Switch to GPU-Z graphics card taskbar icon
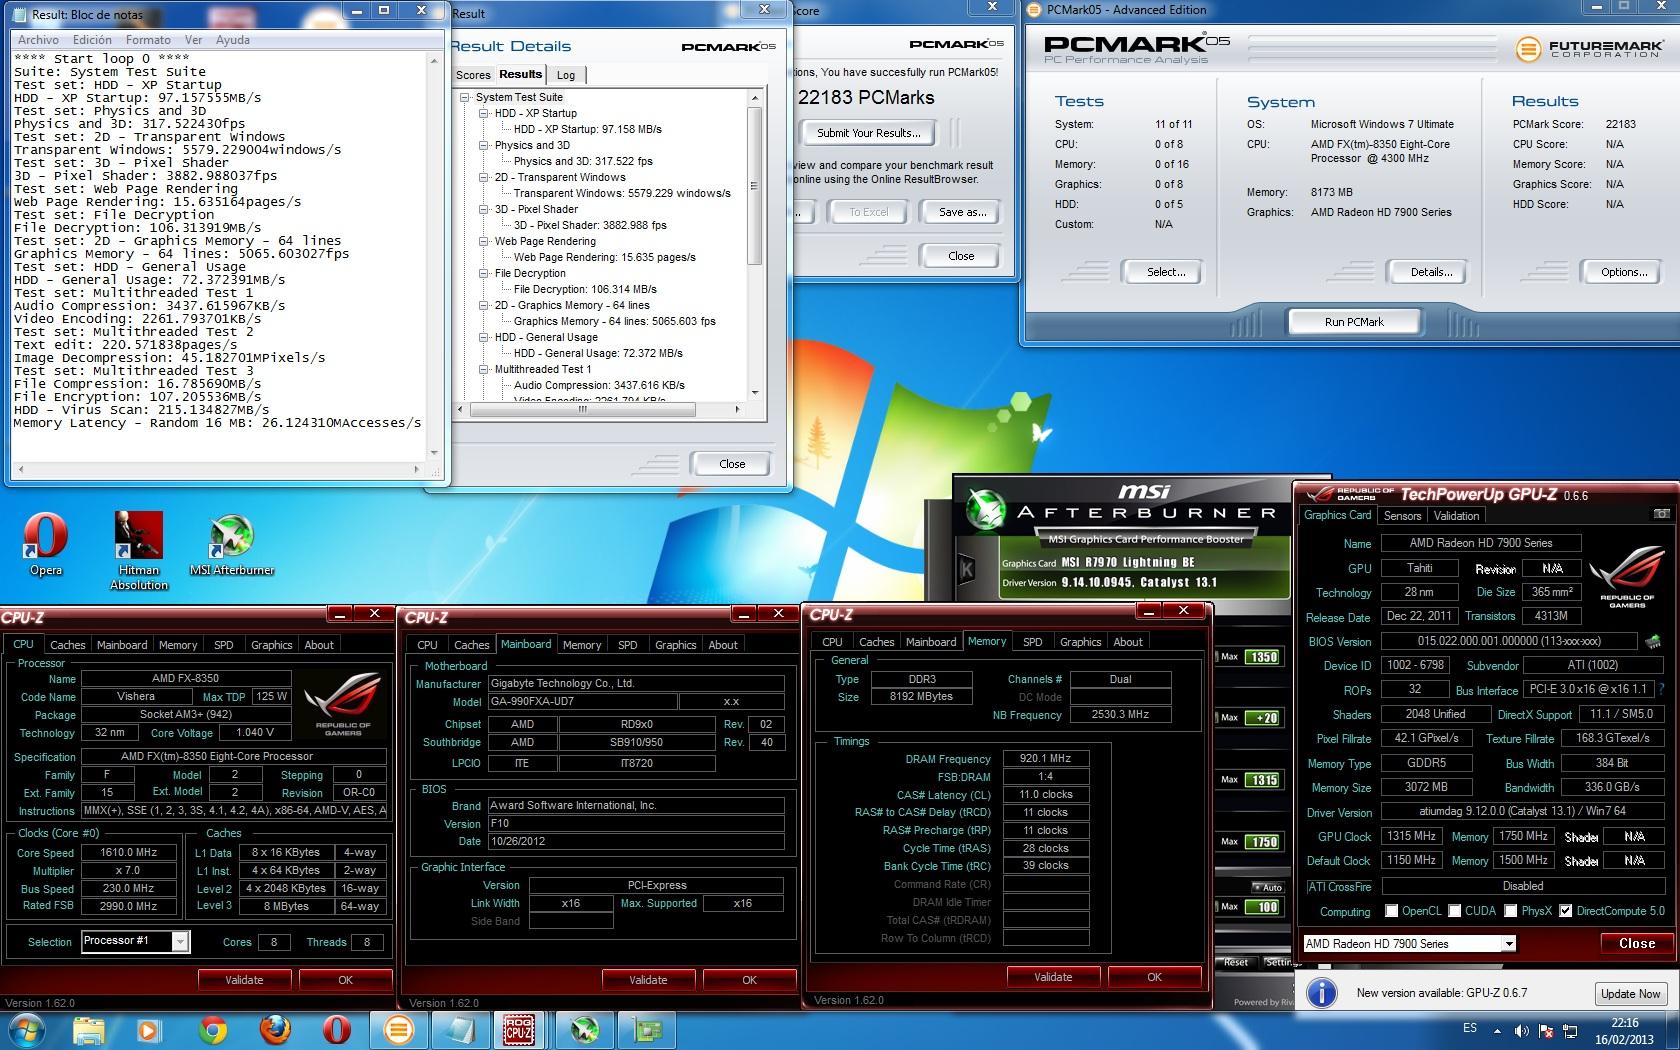Viewport: 1680px width, 1050px height. pyautogui.click(x=646, y=1029)
